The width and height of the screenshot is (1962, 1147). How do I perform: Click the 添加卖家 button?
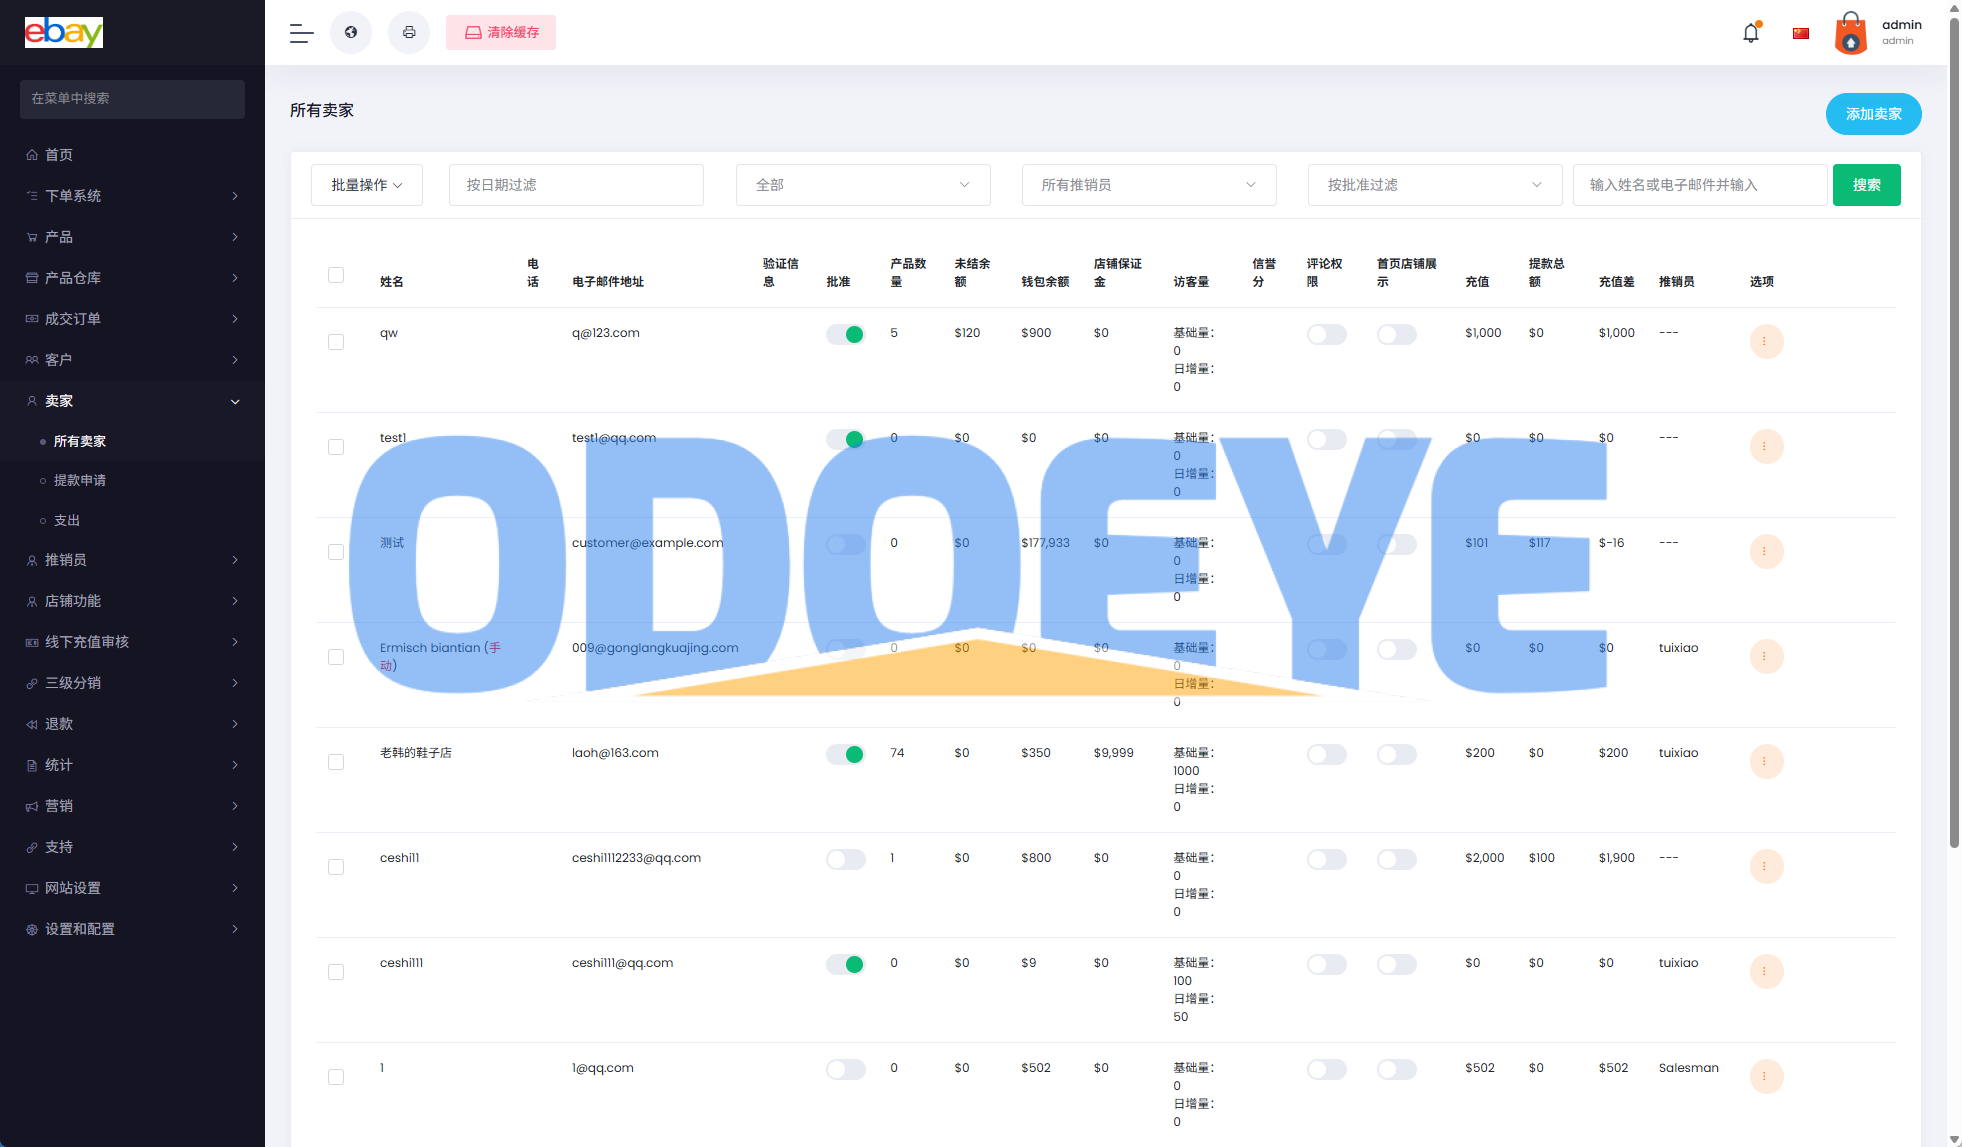click(x=1873, y=114)
